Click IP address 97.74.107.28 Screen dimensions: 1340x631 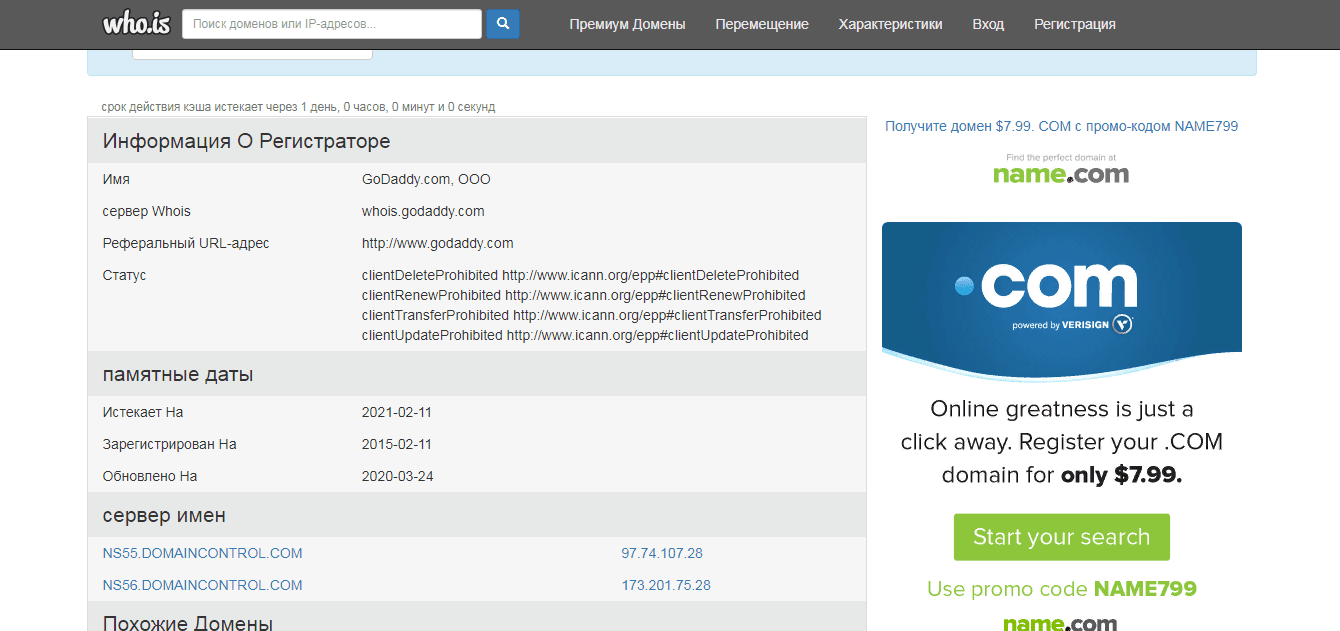tap(661, 553)
